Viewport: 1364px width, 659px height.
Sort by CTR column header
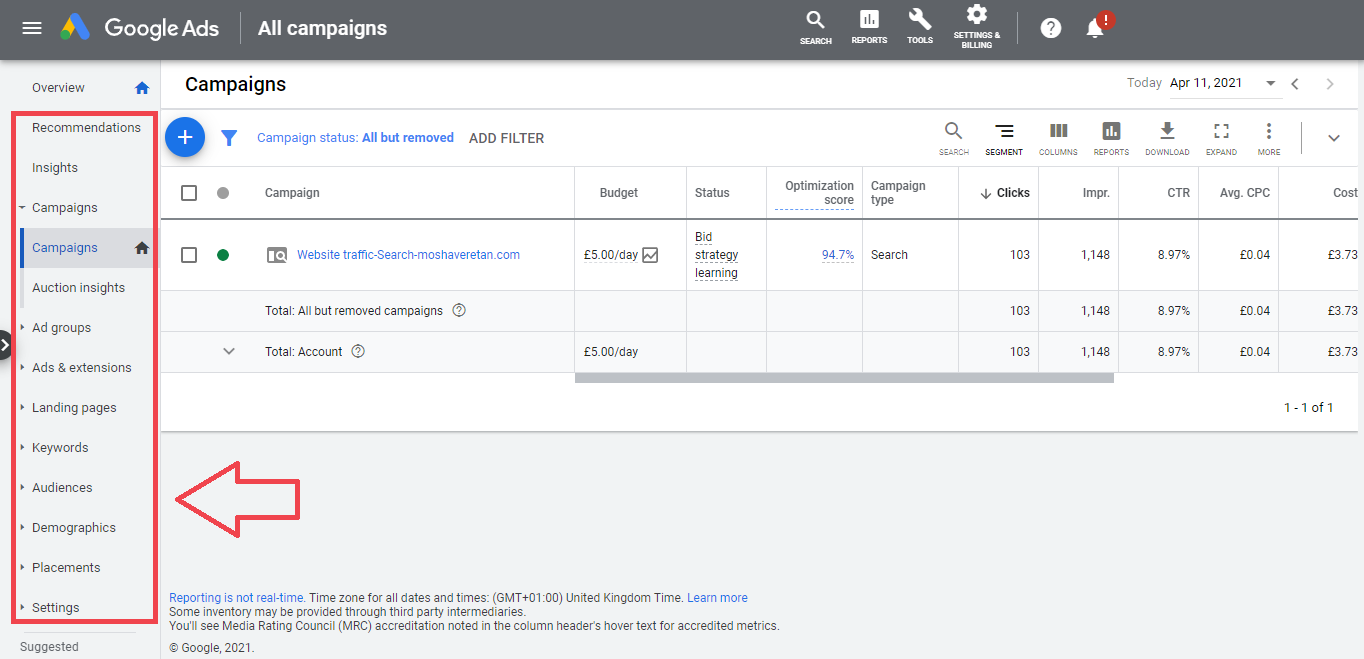coord(1179,193)
